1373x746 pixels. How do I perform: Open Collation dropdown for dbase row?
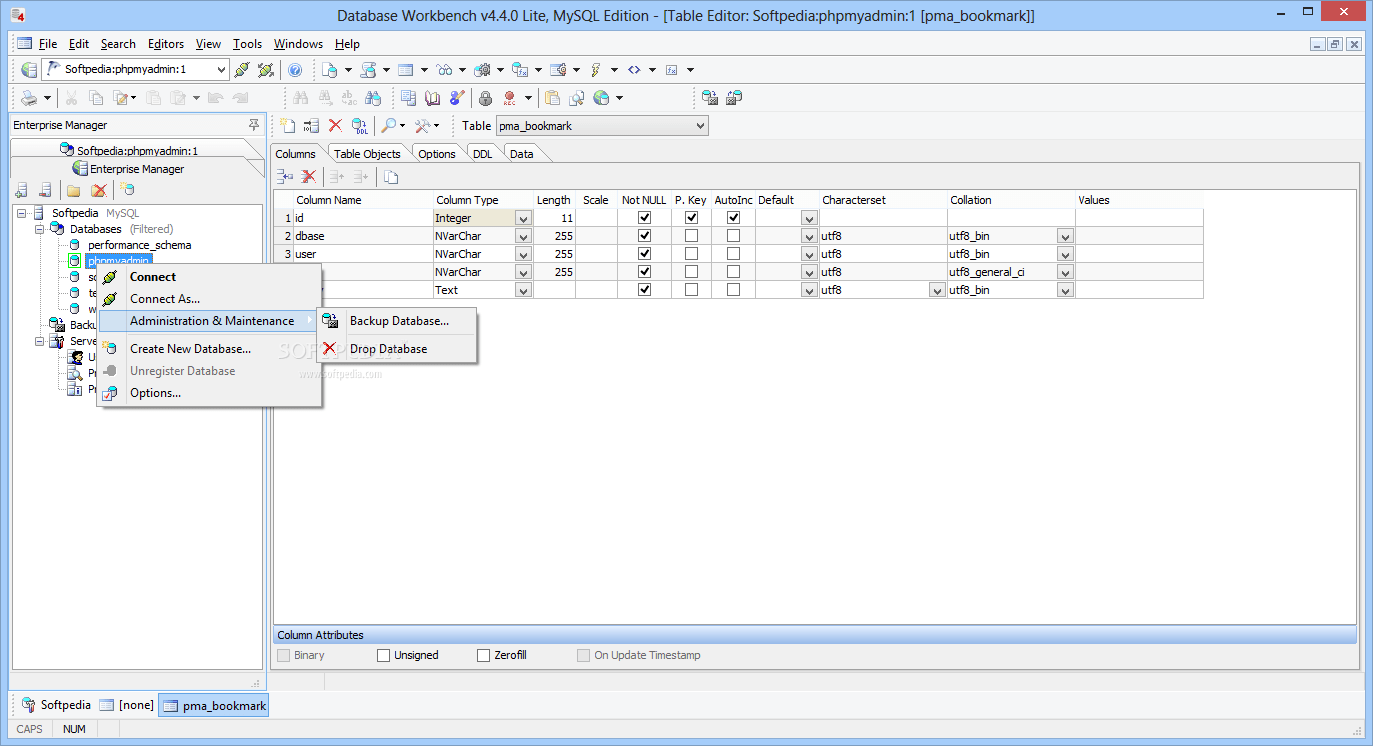pos(1065,237)
